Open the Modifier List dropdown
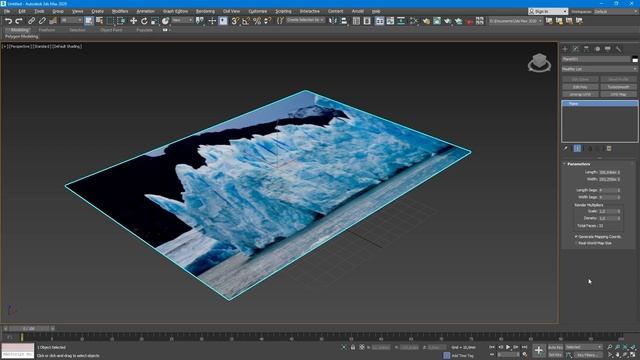This screenshot has width=640, height=360. tap(599, 69)
